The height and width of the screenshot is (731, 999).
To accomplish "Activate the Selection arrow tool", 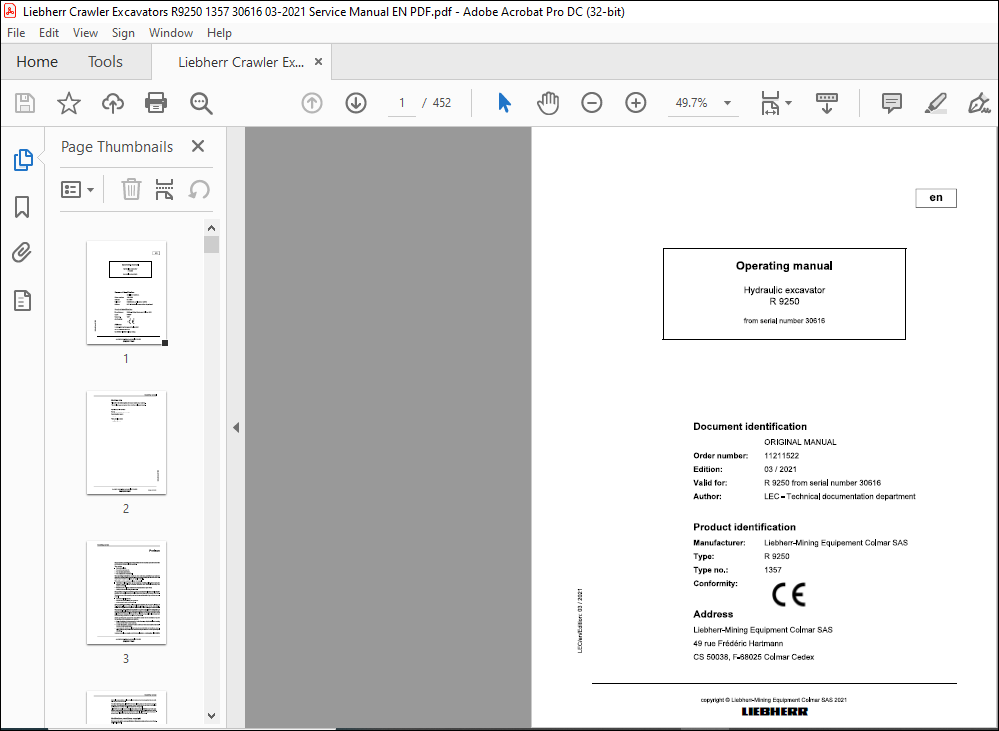I will [504, 103].
